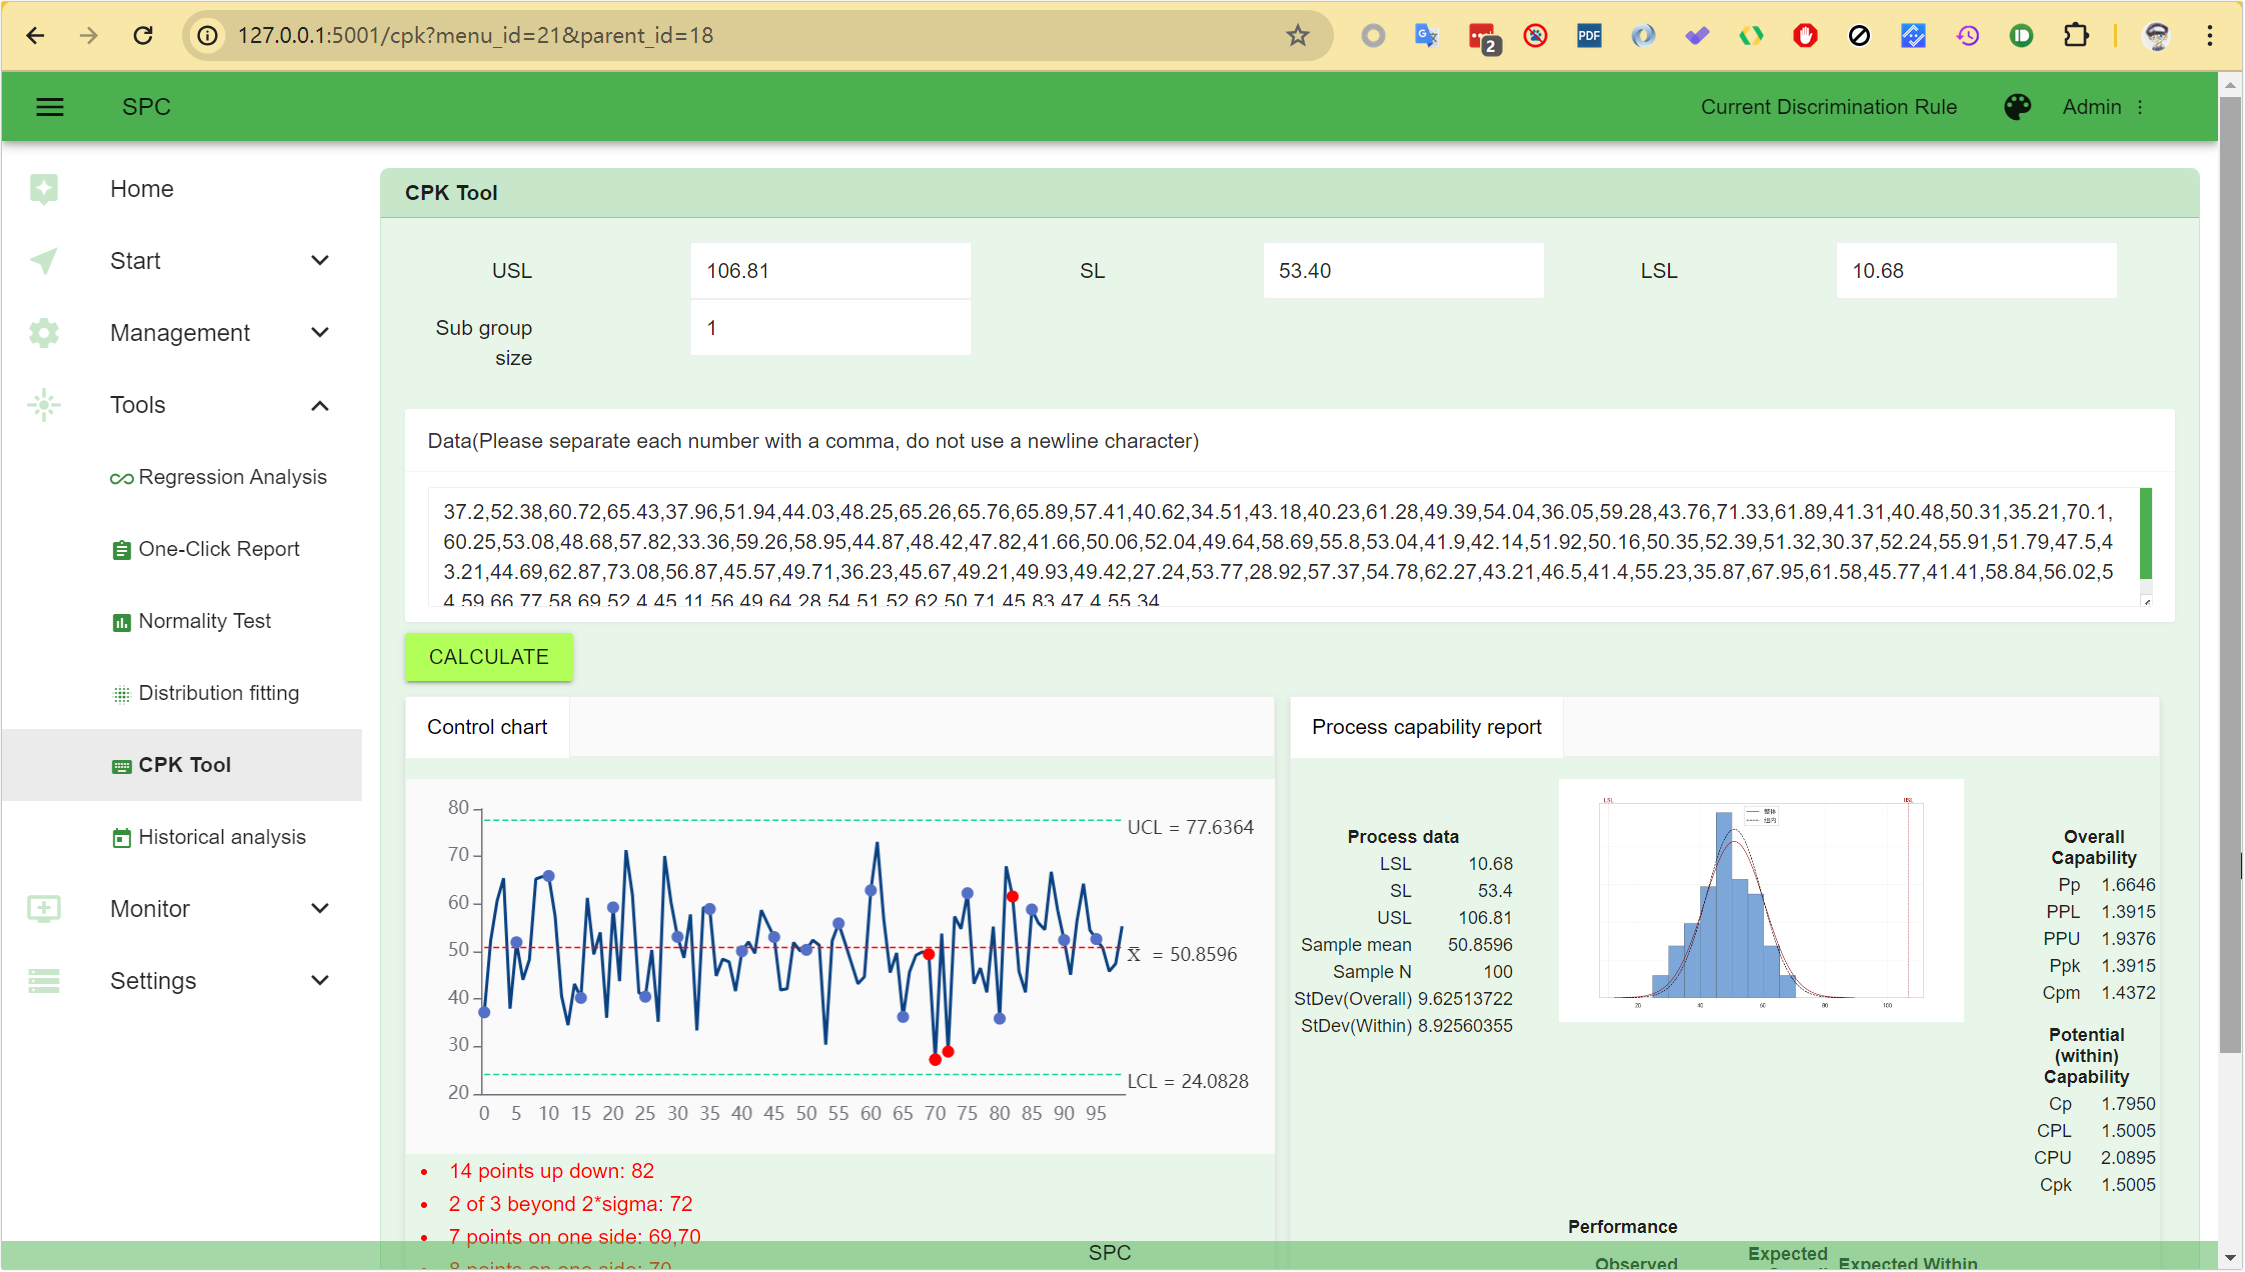The width and height of the screenshot is (2245, 1272).
Task: Select the One-Click Report icon
Action: (120, 549)
